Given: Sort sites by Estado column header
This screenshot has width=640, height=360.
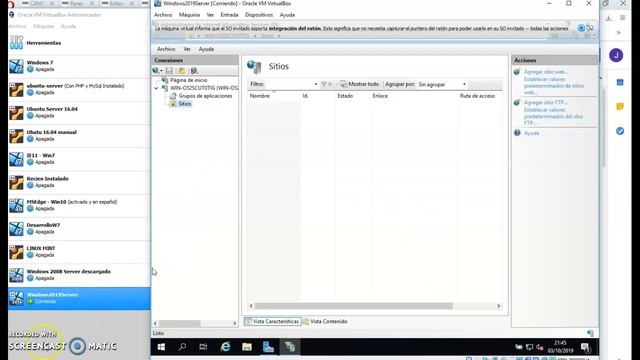Looking at the screenshot, I should coord(345,96).
